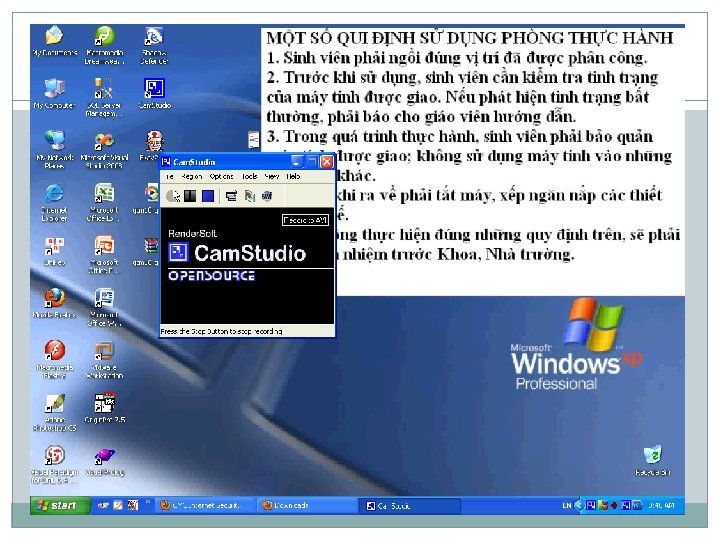Click the 'Record to AVI' label in CamStudio
The image size is (720, 540).
click(x=305, y=220)
